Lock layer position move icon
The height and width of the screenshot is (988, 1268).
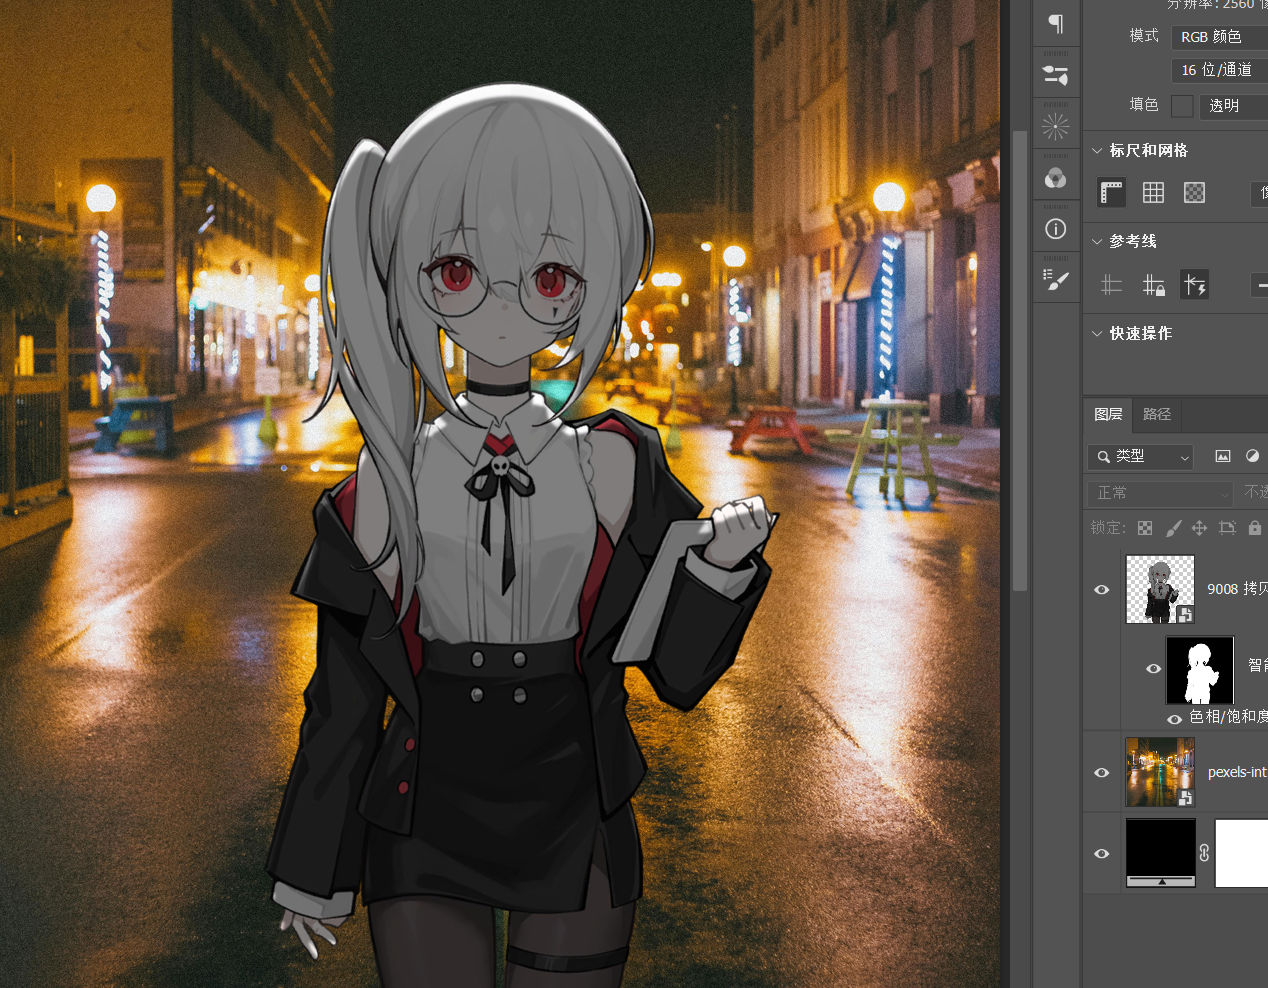[1200, 528]
